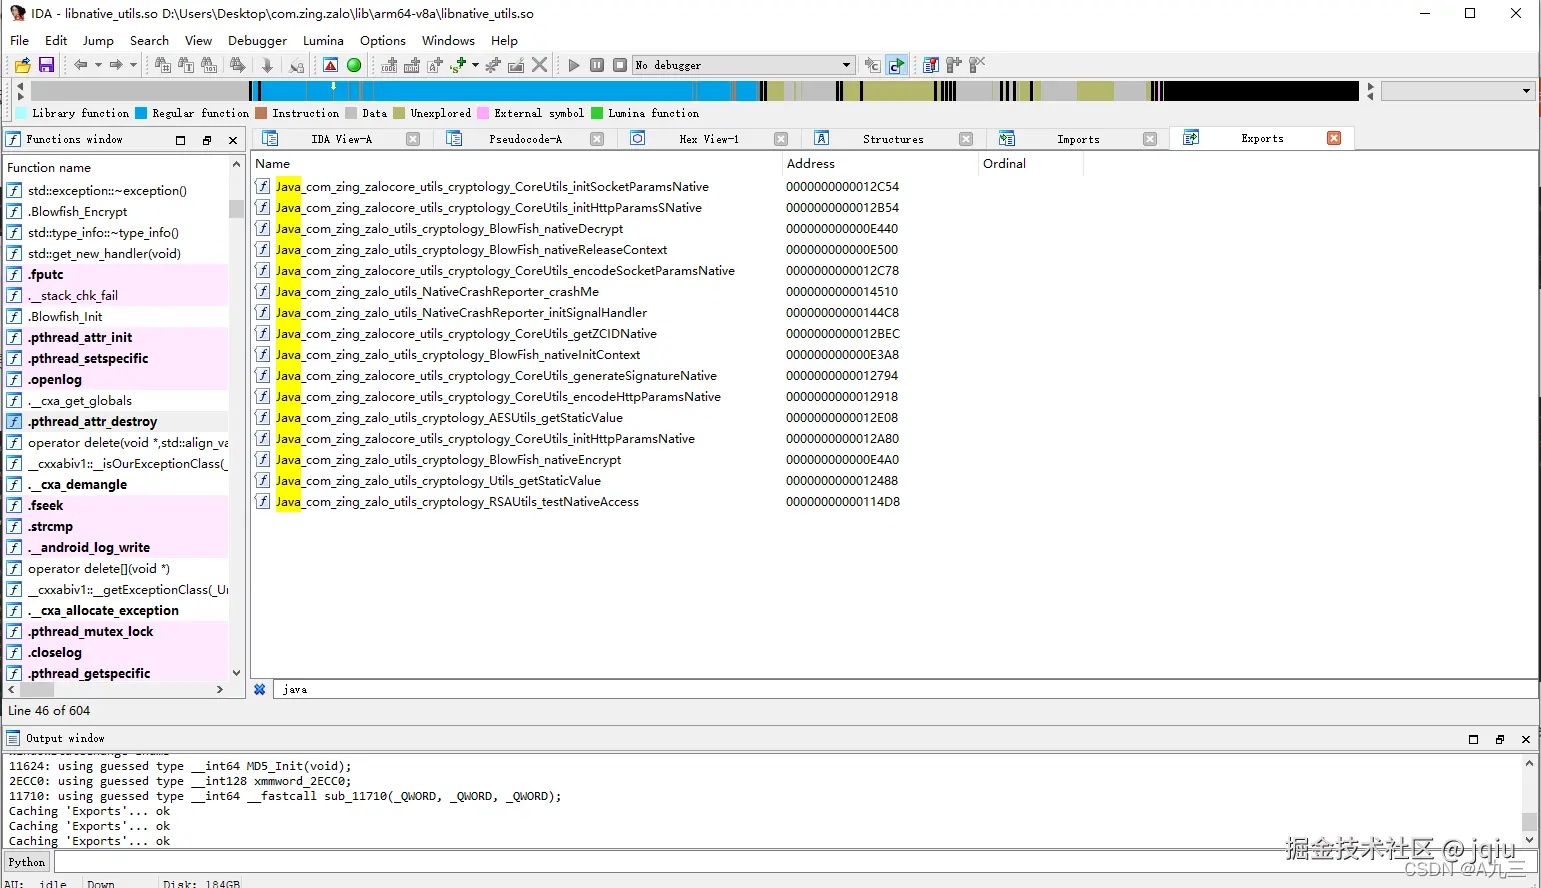Jump forward with the right arrow icon
Viewport: 1541px width, 888px height.
point(116,65)
